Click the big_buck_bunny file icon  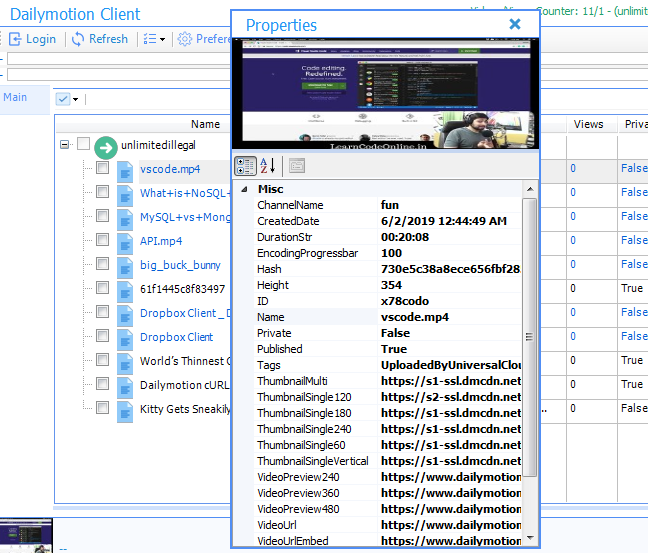pos(125,267)
